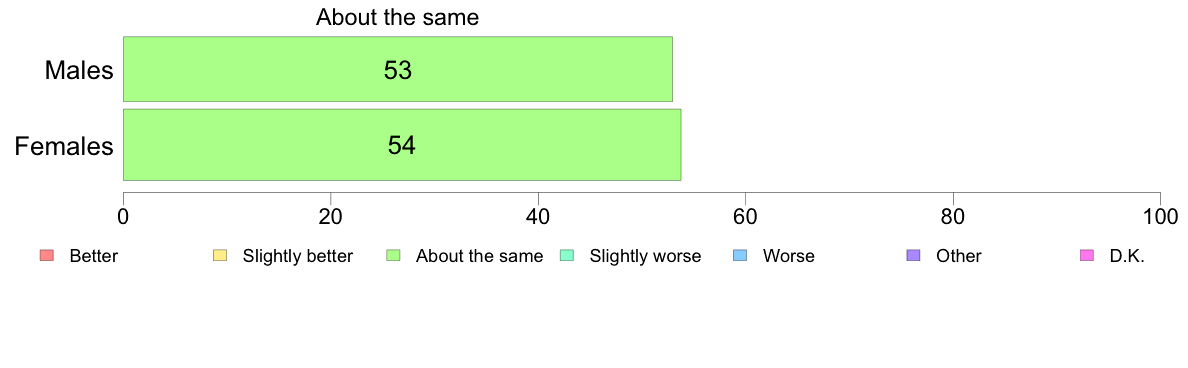The height and width of the screenshot is (368, 1188).
Task: Click the Females row label
Action: point(64,145)
